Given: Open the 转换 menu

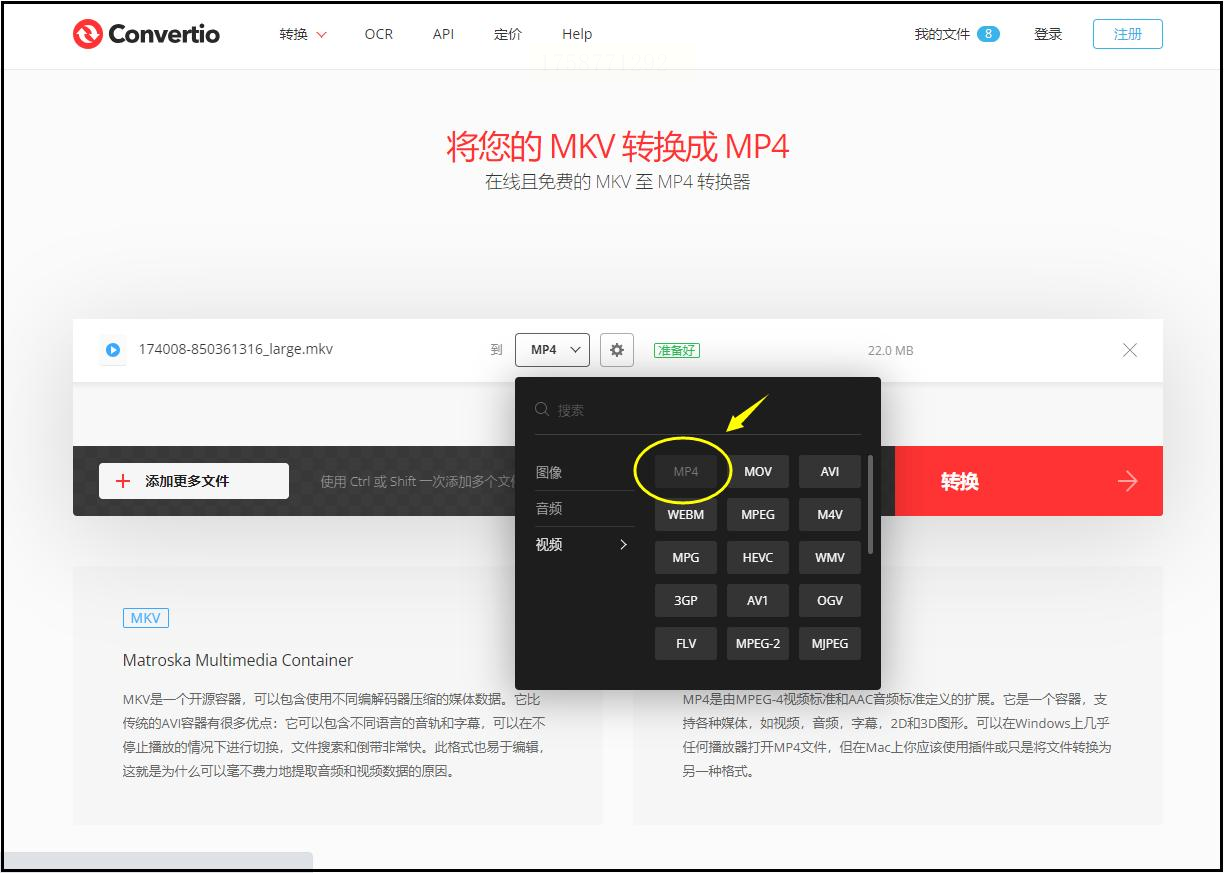Looking at the screenshot, I should click(x=303, y=34).
